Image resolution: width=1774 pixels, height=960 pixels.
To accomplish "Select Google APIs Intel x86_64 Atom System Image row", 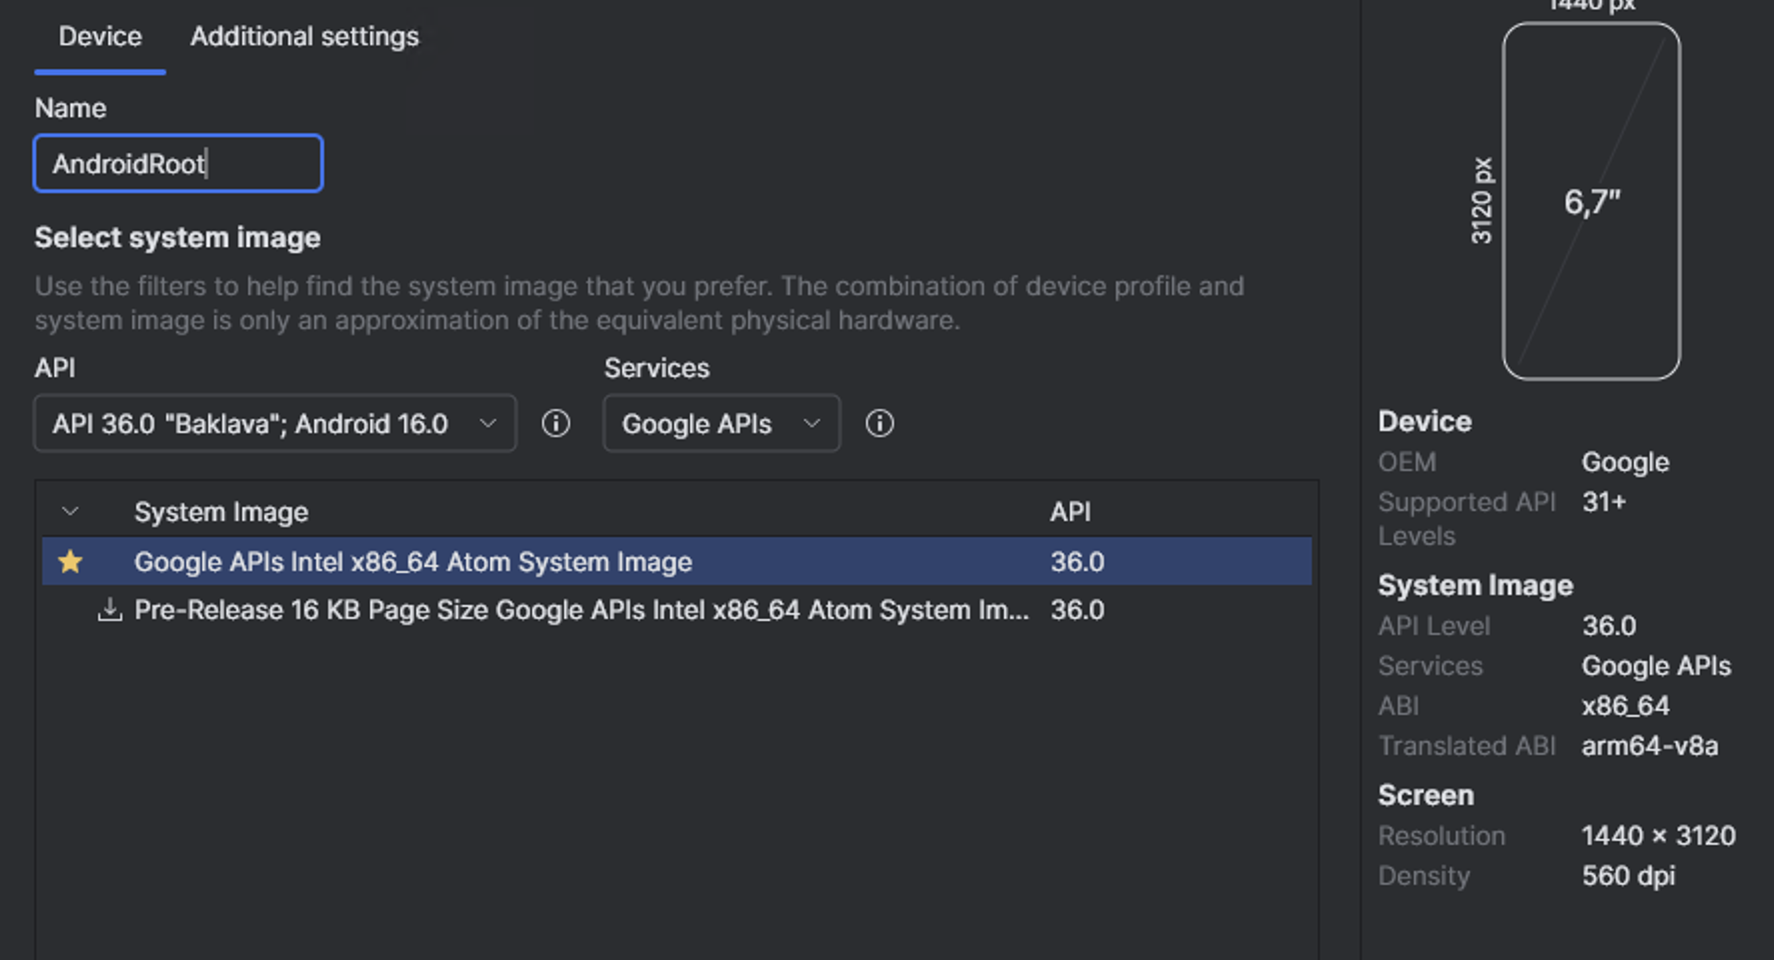I will click(677, 562).
